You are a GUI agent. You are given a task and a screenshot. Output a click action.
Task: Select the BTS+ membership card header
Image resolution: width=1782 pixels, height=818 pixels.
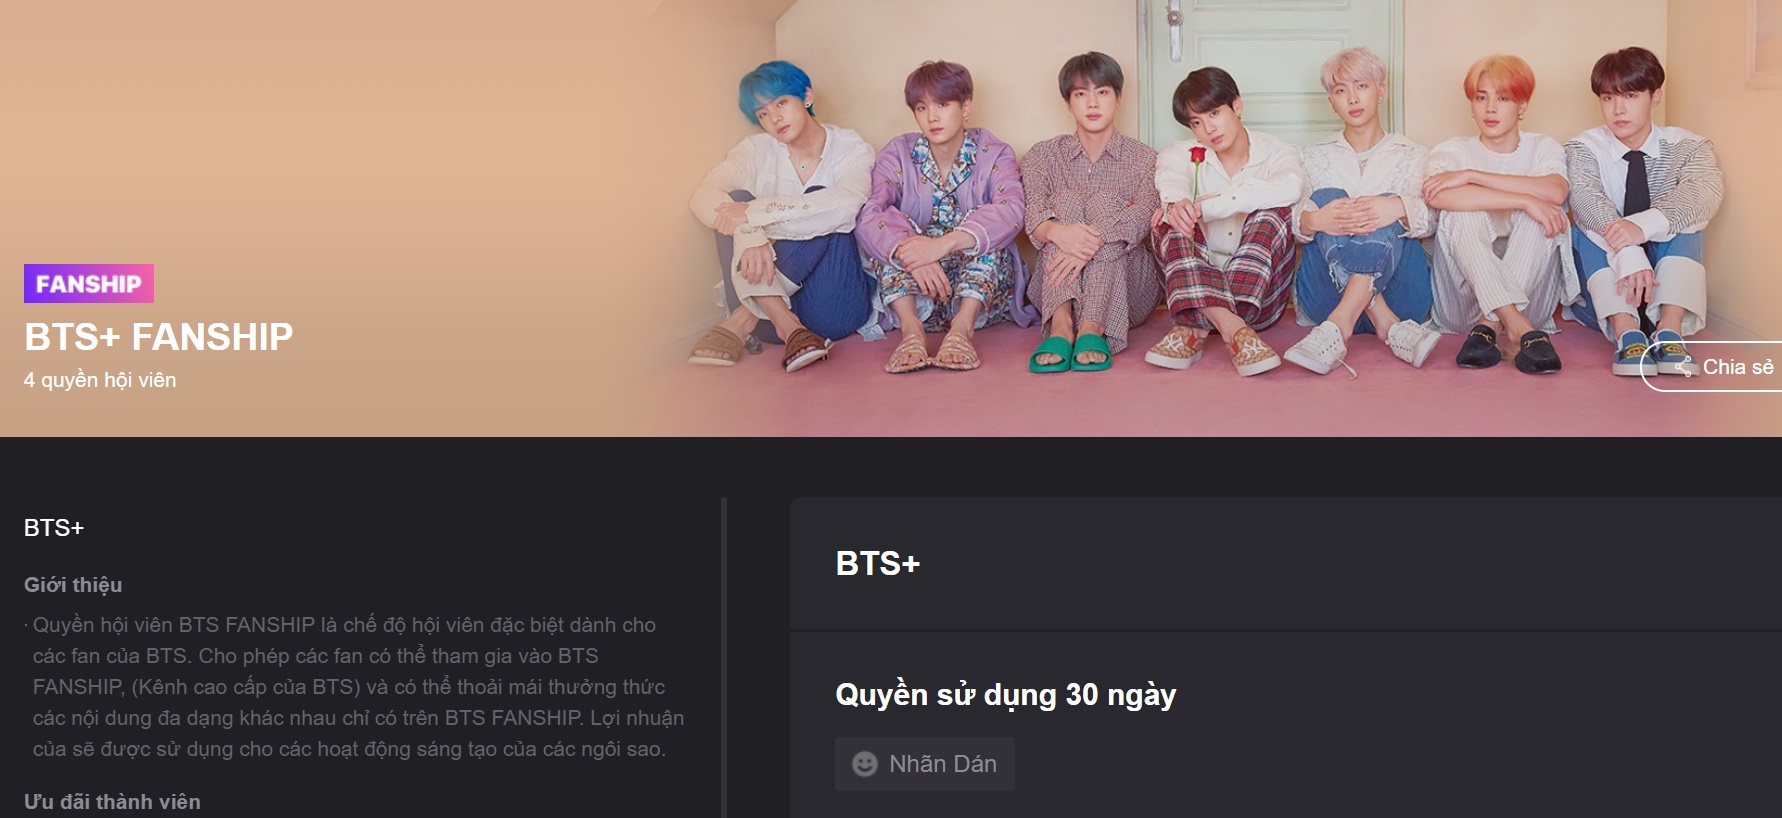[1286, 564]
